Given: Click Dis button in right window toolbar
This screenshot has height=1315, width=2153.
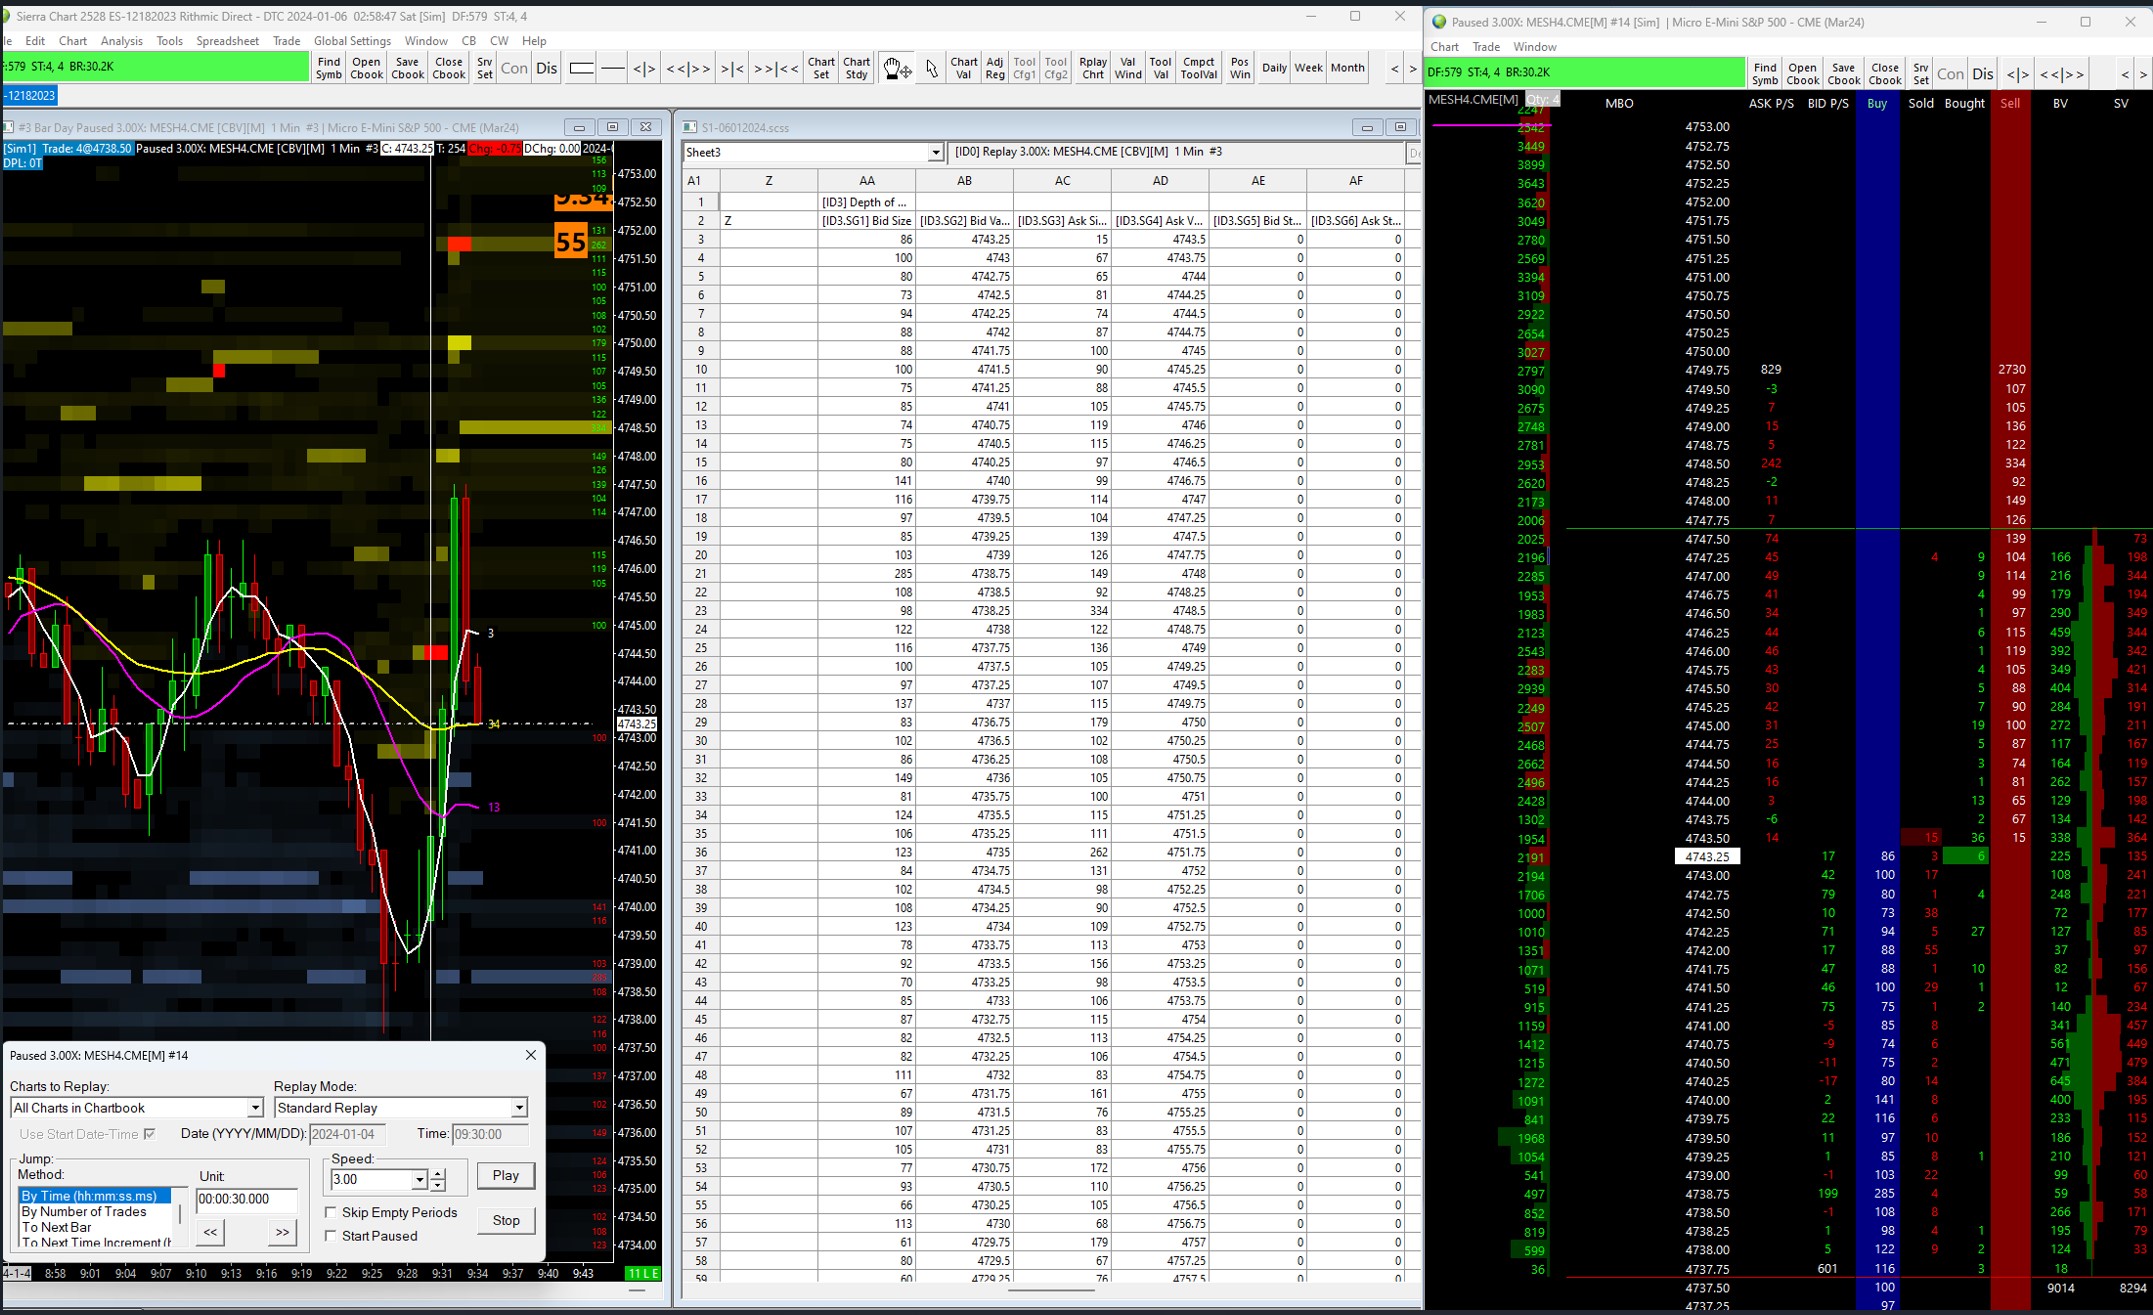Looking at the screenshot, I should (x=1983, y=74).
